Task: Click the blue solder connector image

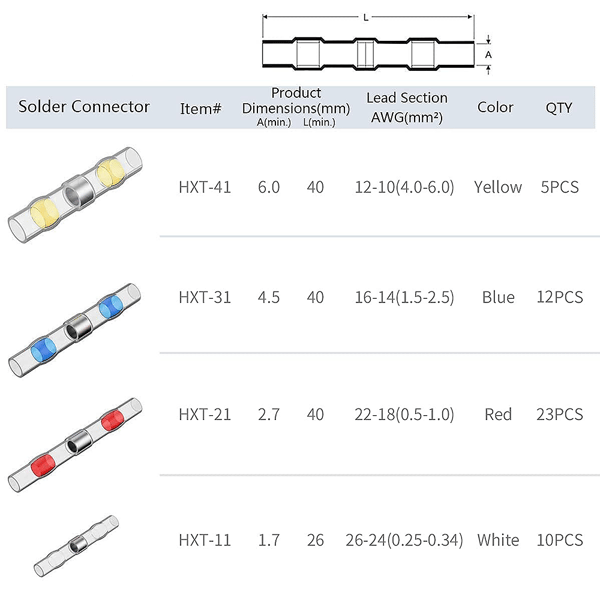Action: point(75,330)
